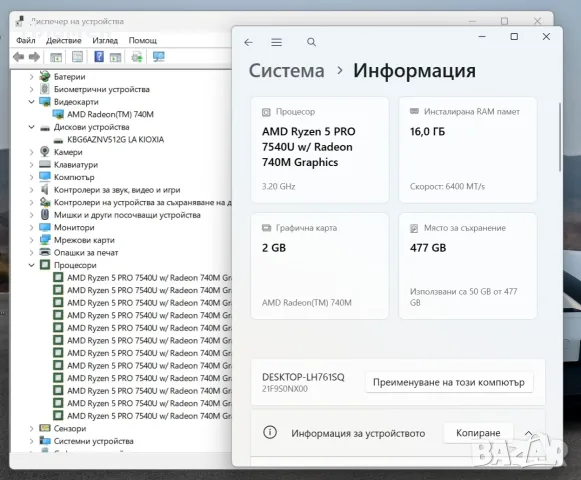Click the Сензори sensor icon
The height and width of the screenshot is (480, 581).
(45, 428)
